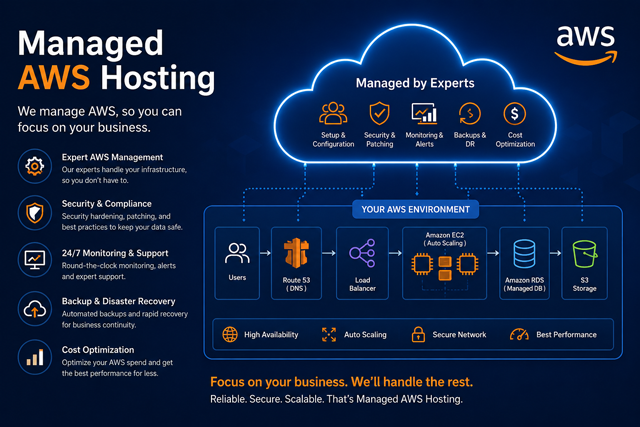The image size is (640, 427).
Task: Click the 'Best Performance' text
Action: click(566, 335)
